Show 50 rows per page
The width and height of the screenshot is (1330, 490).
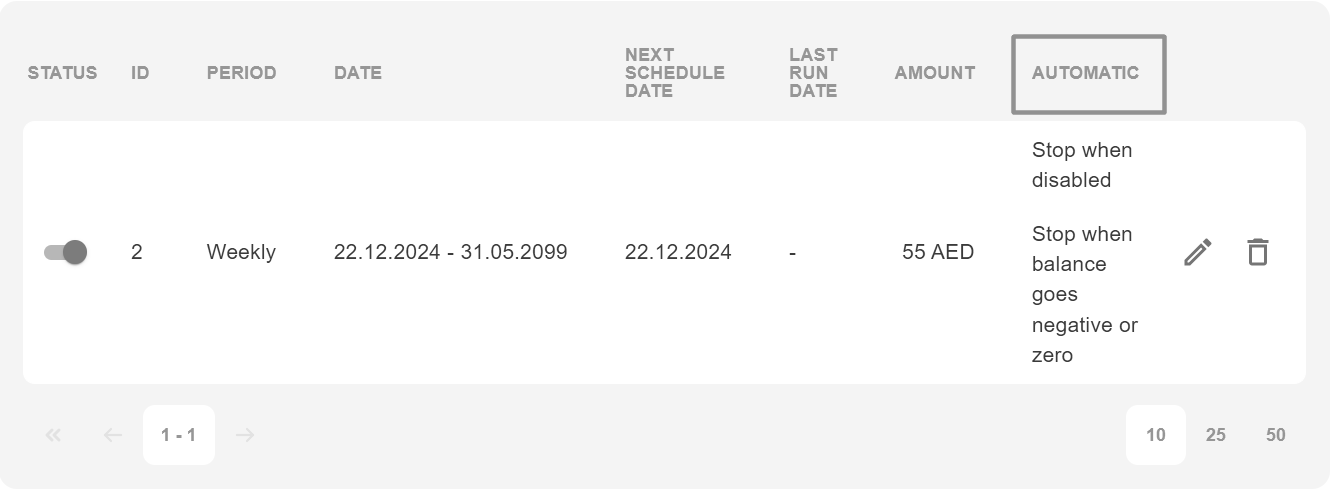point(1276,435)
